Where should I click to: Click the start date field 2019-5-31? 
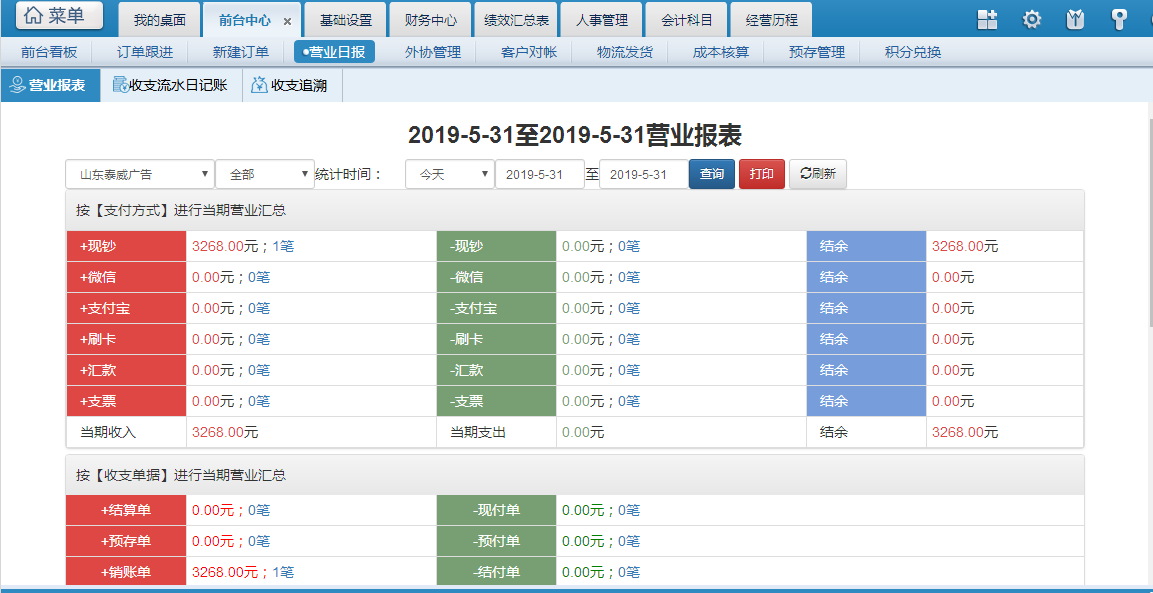click(540, 174)
